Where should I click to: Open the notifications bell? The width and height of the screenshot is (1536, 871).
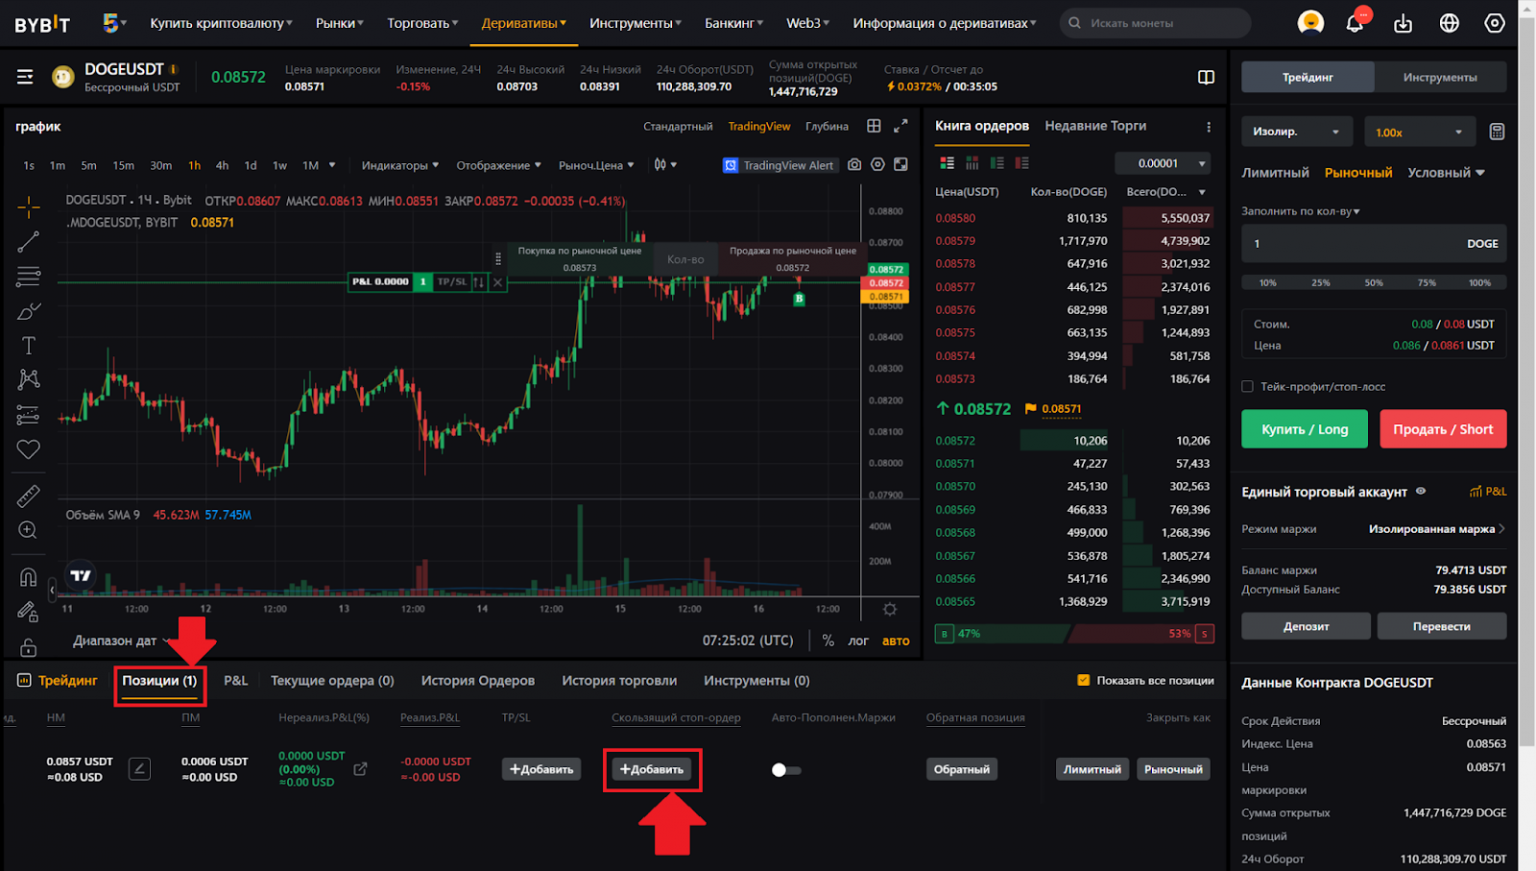(1355, 23)
